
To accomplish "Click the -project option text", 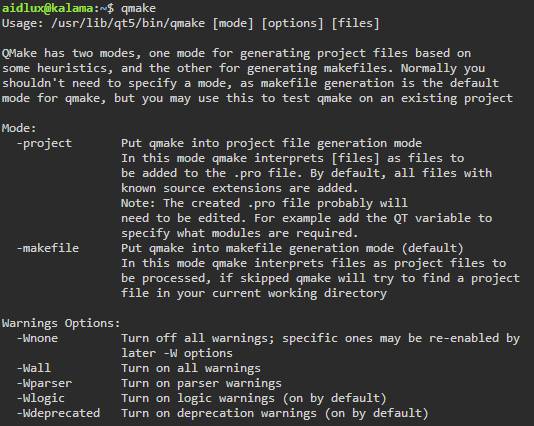I will pyautogui.click(x=44, y=144).
